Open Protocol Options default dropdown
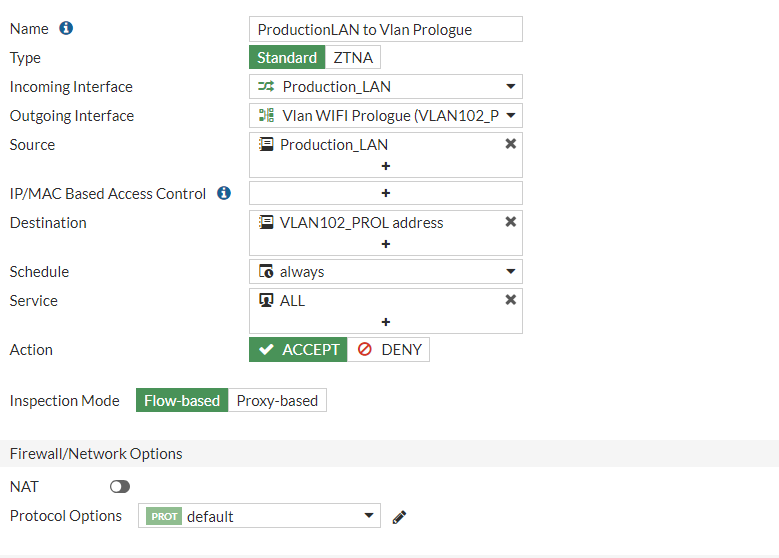The width and height of the screenshot is (779, 558). coord(262,517)
